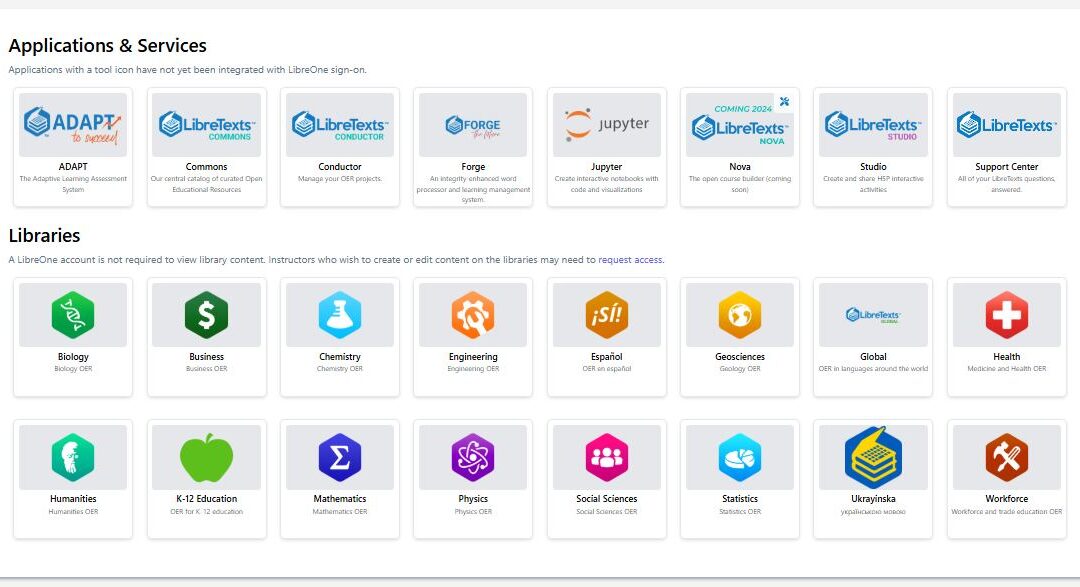Open the Biology DNA icon
Screen dimensions: 1080x587
point(73,315)
